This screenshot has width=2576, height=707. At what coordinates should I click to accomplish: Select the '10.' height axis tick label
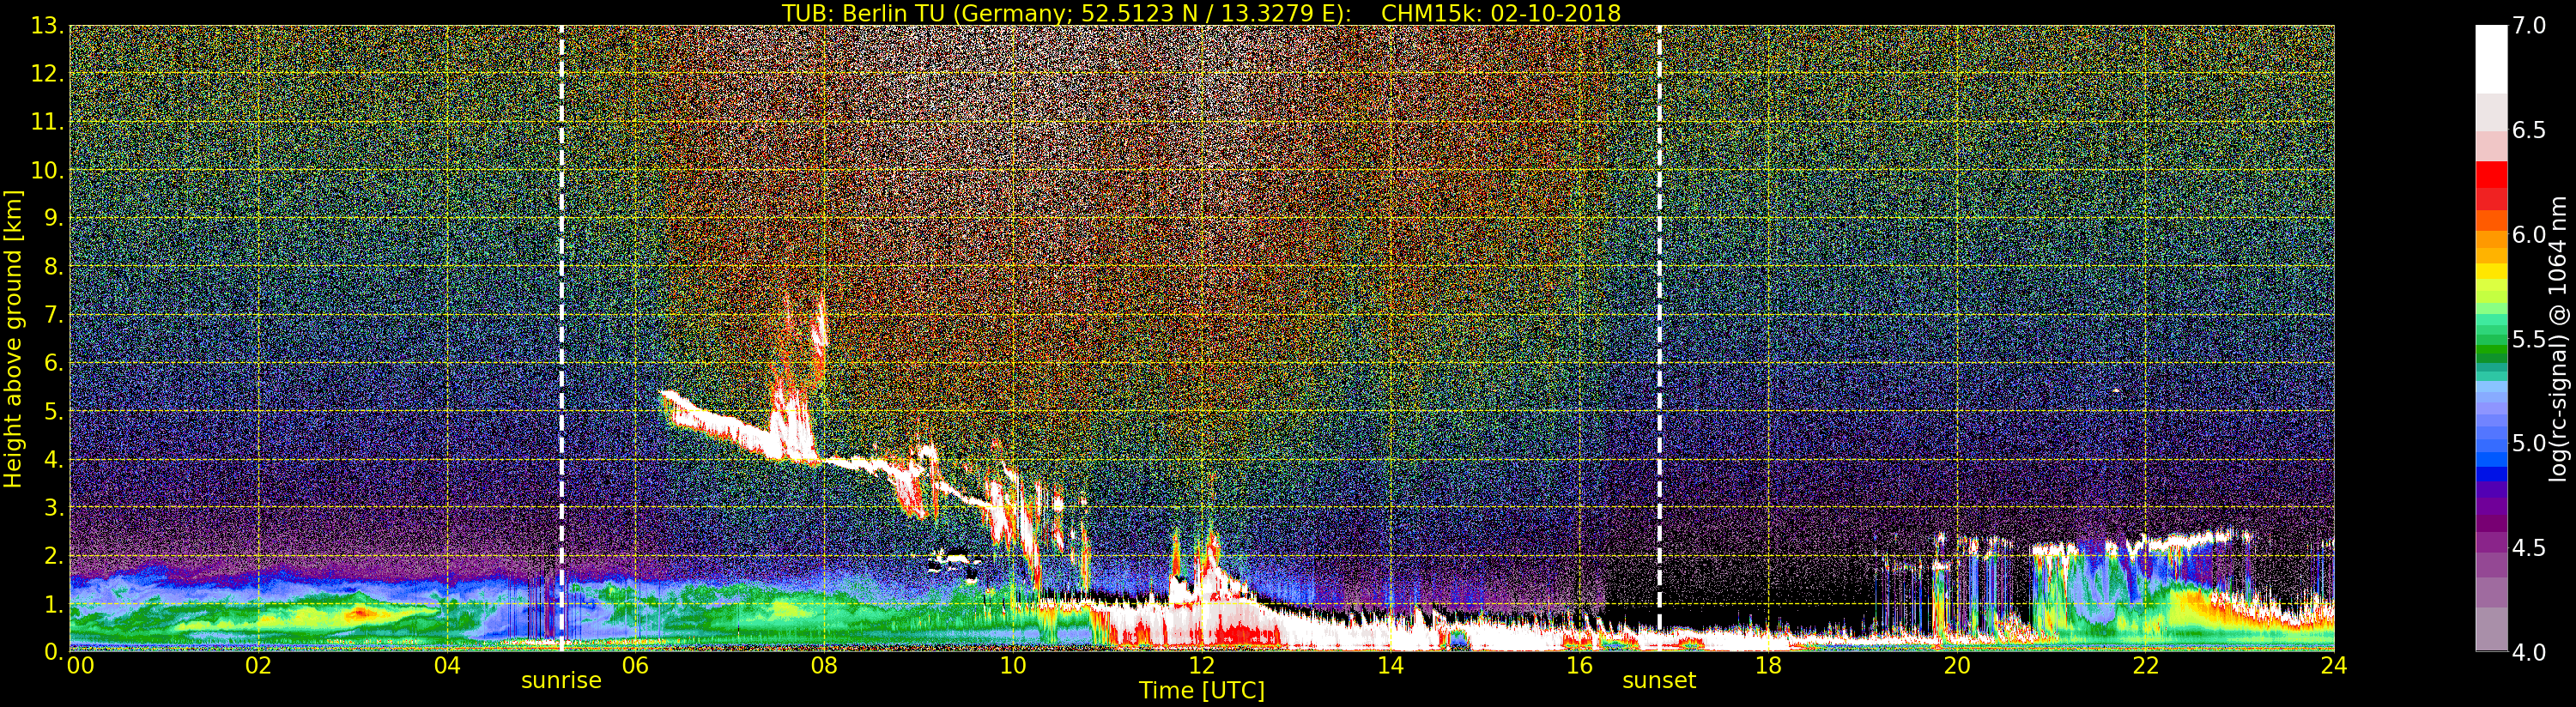click(x=48, y=170)
